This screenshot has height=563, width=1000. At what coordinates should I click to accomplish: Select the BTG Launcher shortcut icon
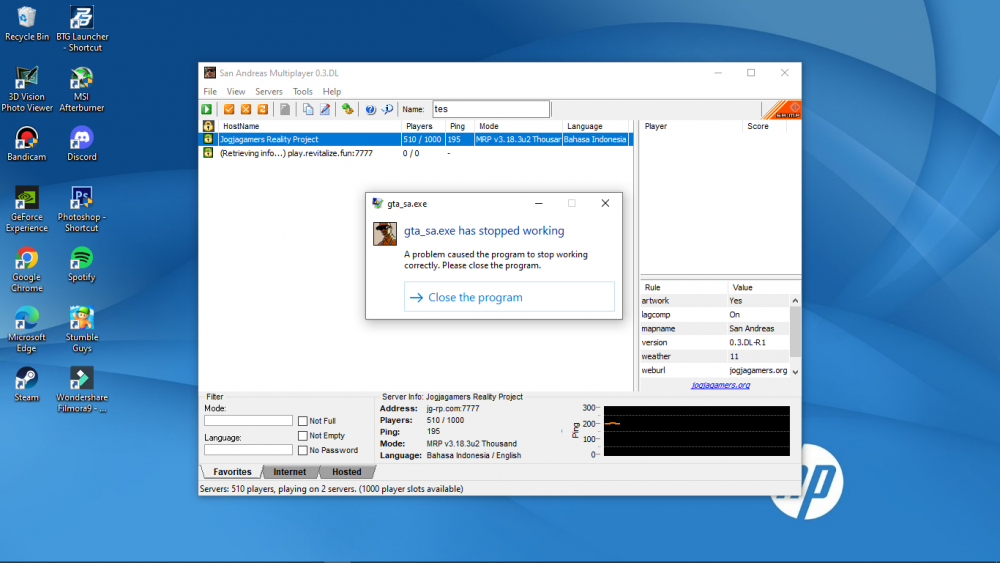(82, 29)
